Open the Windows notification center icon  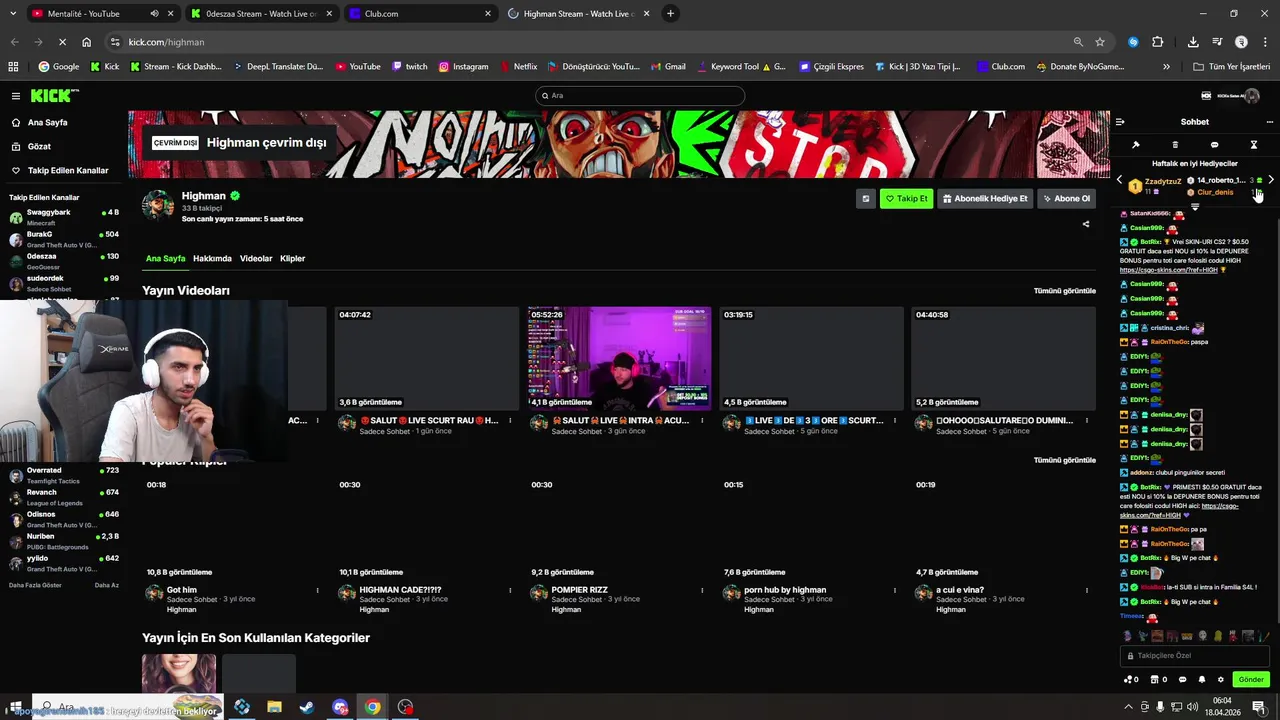point(1259,707)
